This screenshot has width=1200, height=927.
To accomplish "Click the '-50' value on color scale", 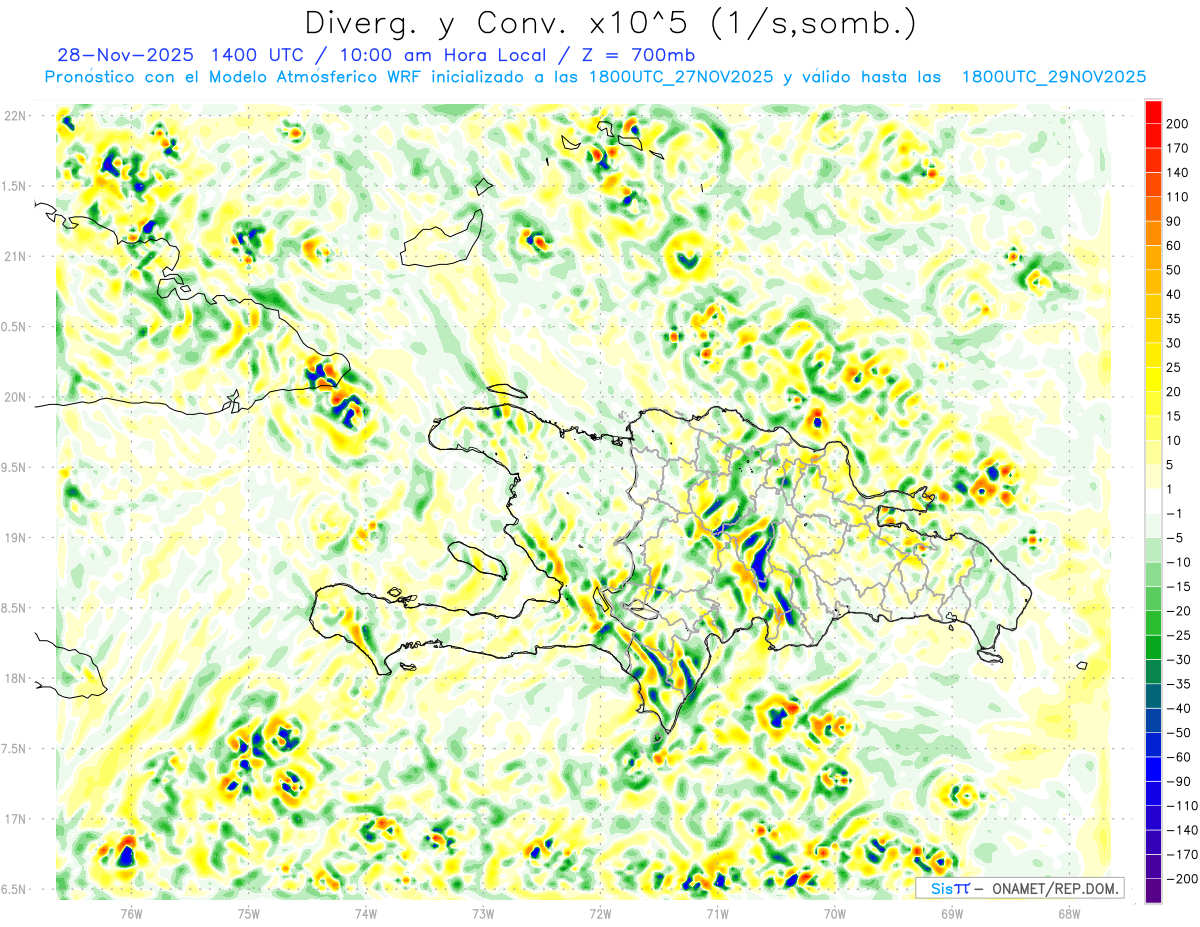I will click(1179, 733).
